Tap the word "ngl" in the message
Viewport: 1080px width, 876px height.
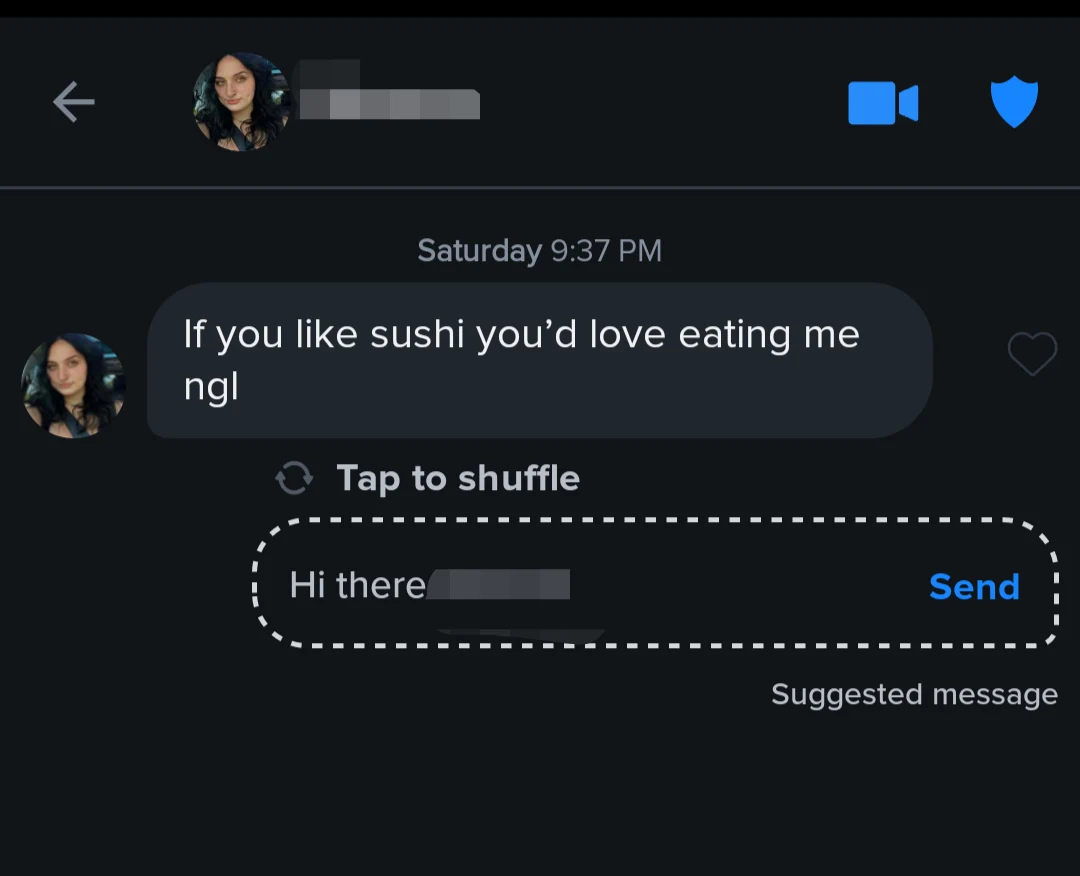pyautogui.click(x=211, y=386)
